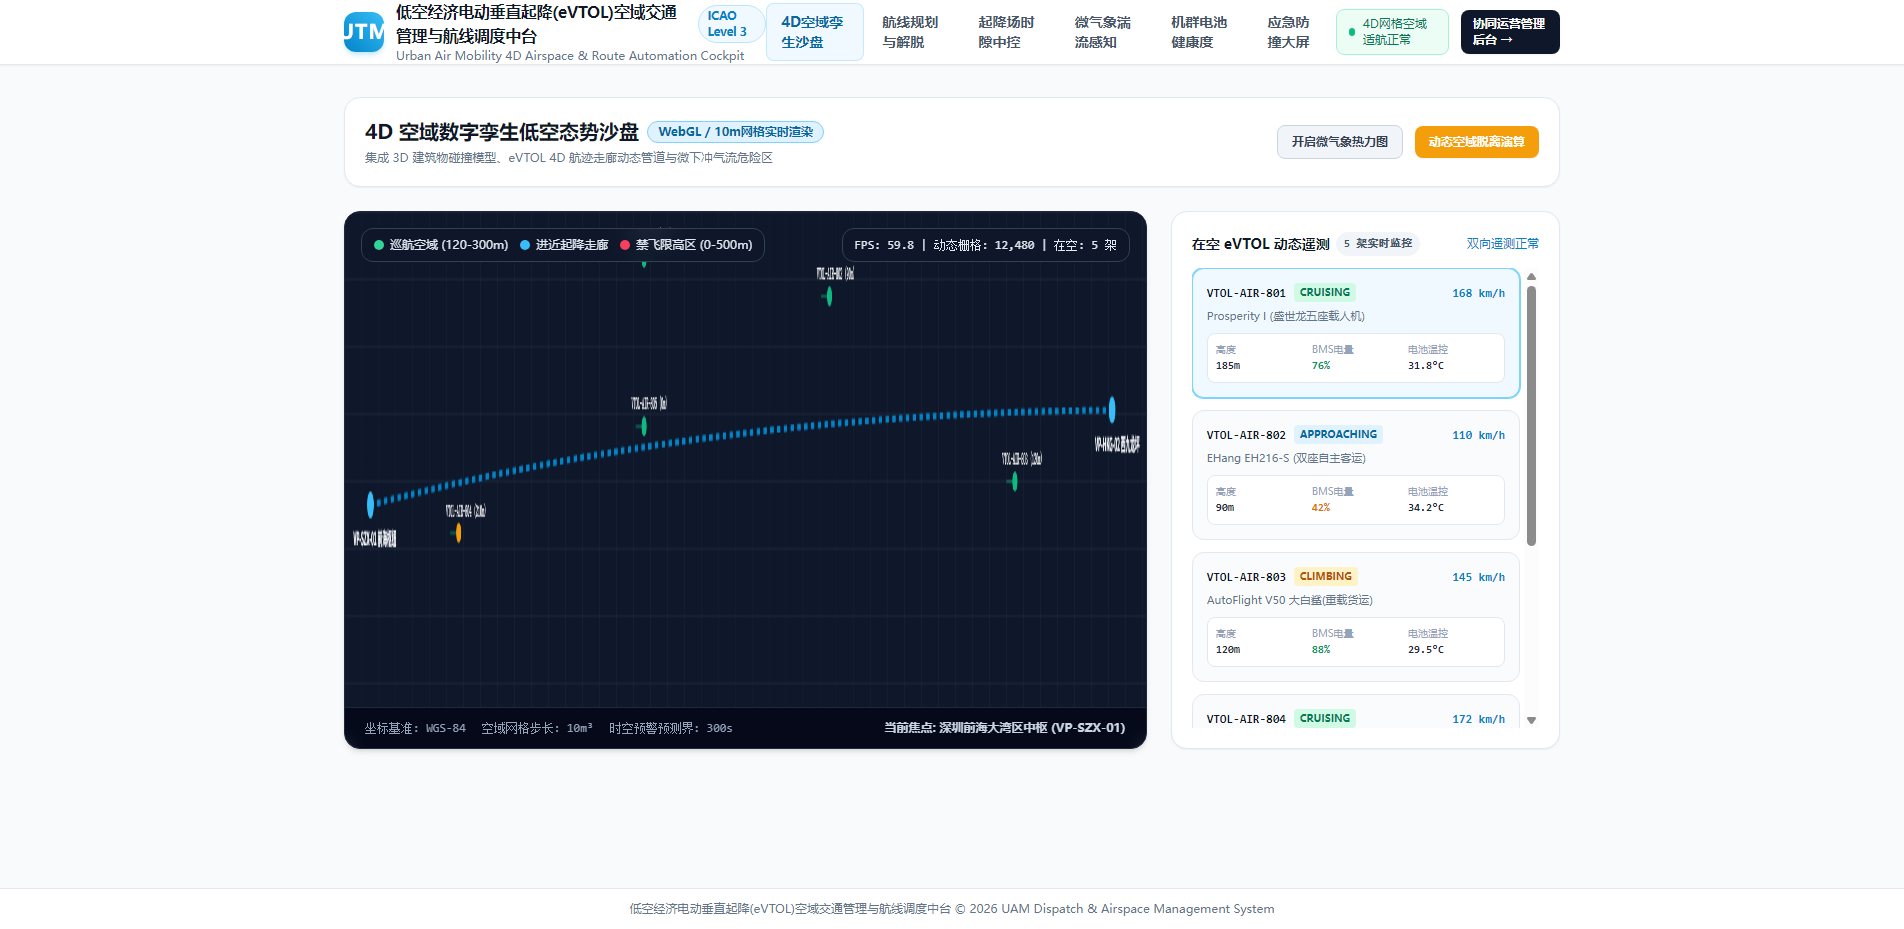1904x929 pixels.
Task: Click battery temperature 34.2°C
Action: [x=1426, y=508]
